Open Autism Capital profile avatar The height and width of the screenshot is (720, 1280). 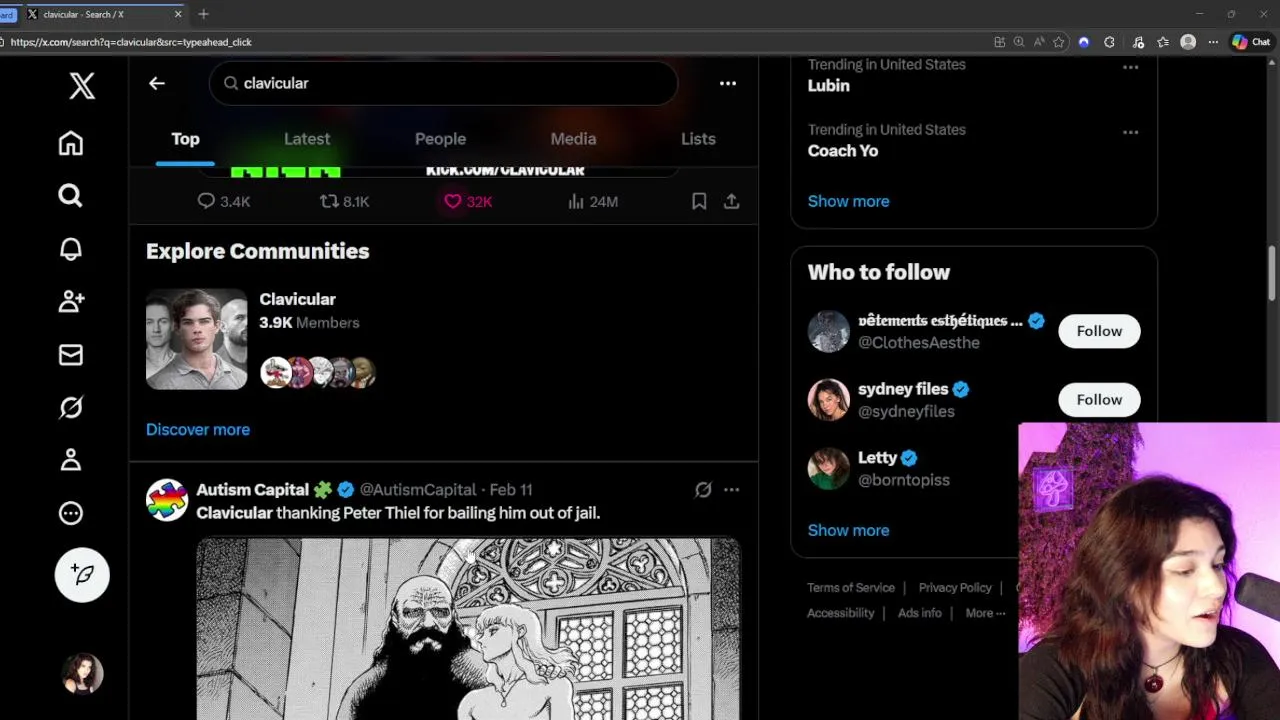click(x=167, y=499)
